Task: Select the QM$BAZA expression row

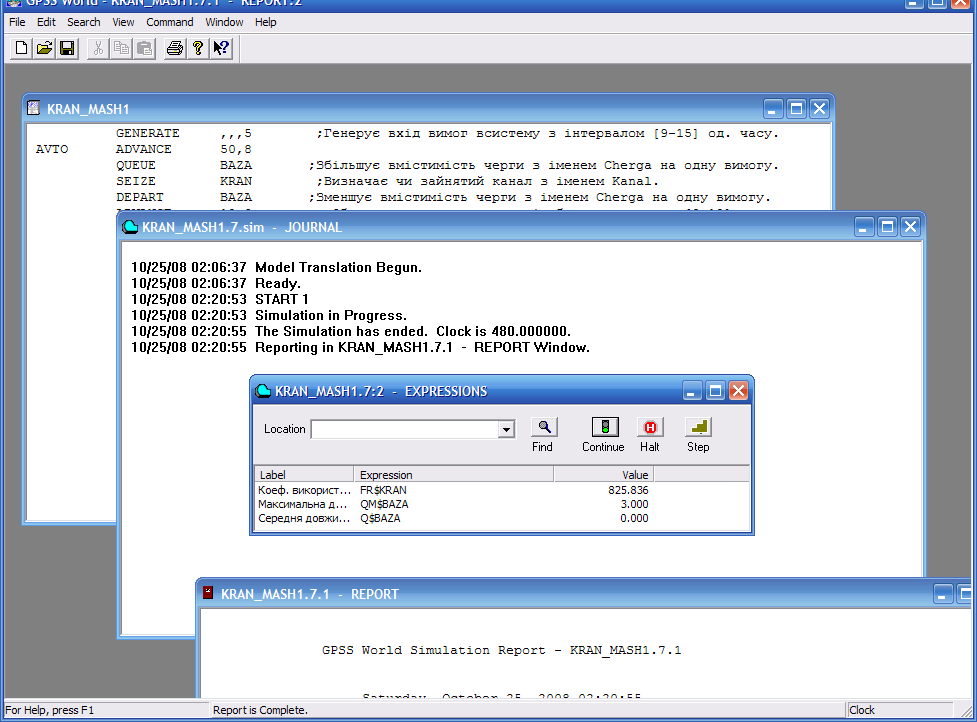Action: click(502, 504)
